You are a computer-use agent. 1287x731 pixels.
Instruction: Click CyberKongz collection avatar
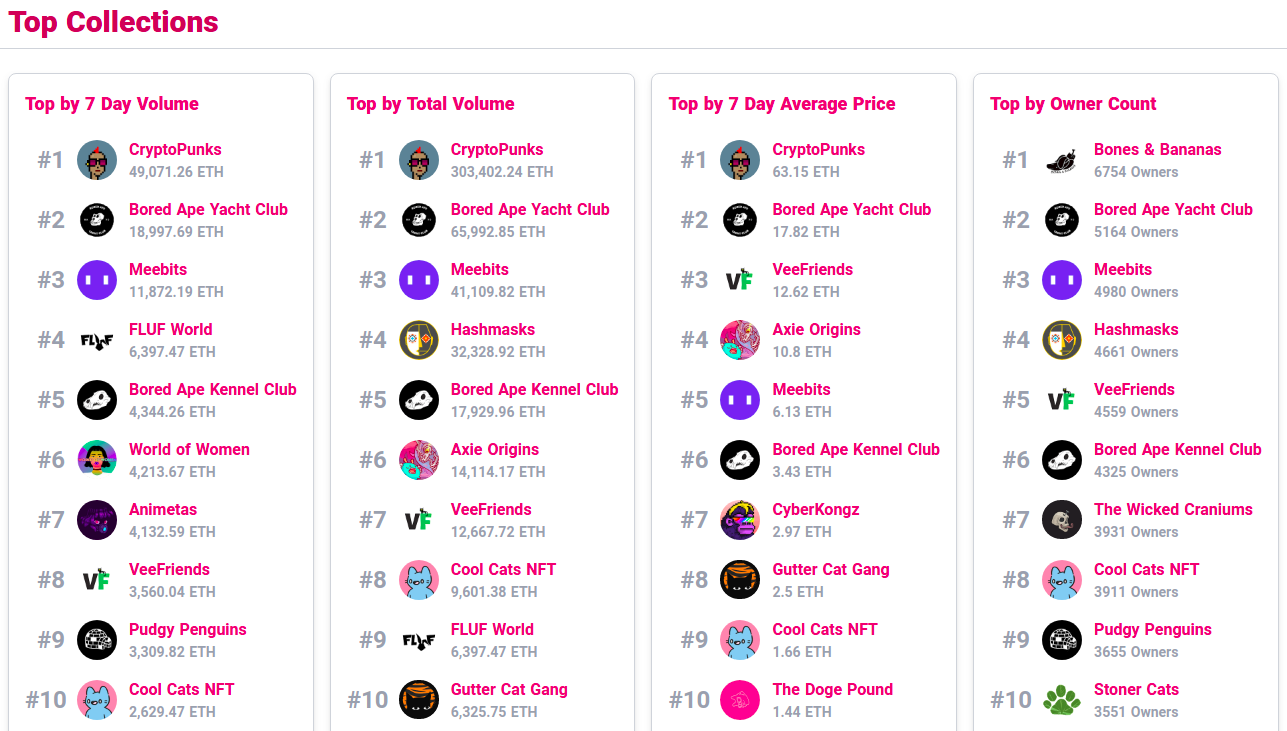[x=740, y=520]
